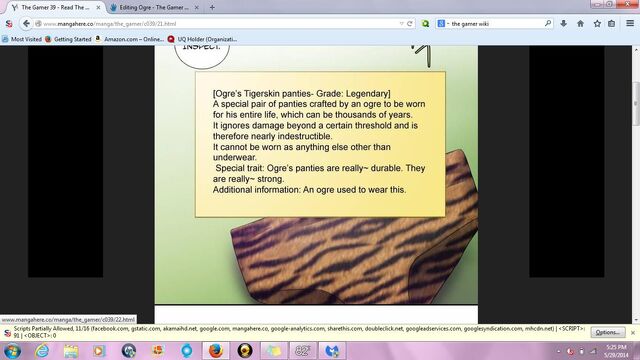Screen dimensions: 640x360
Task: Click scrollbar down arrow
Action: click(636, 320)
